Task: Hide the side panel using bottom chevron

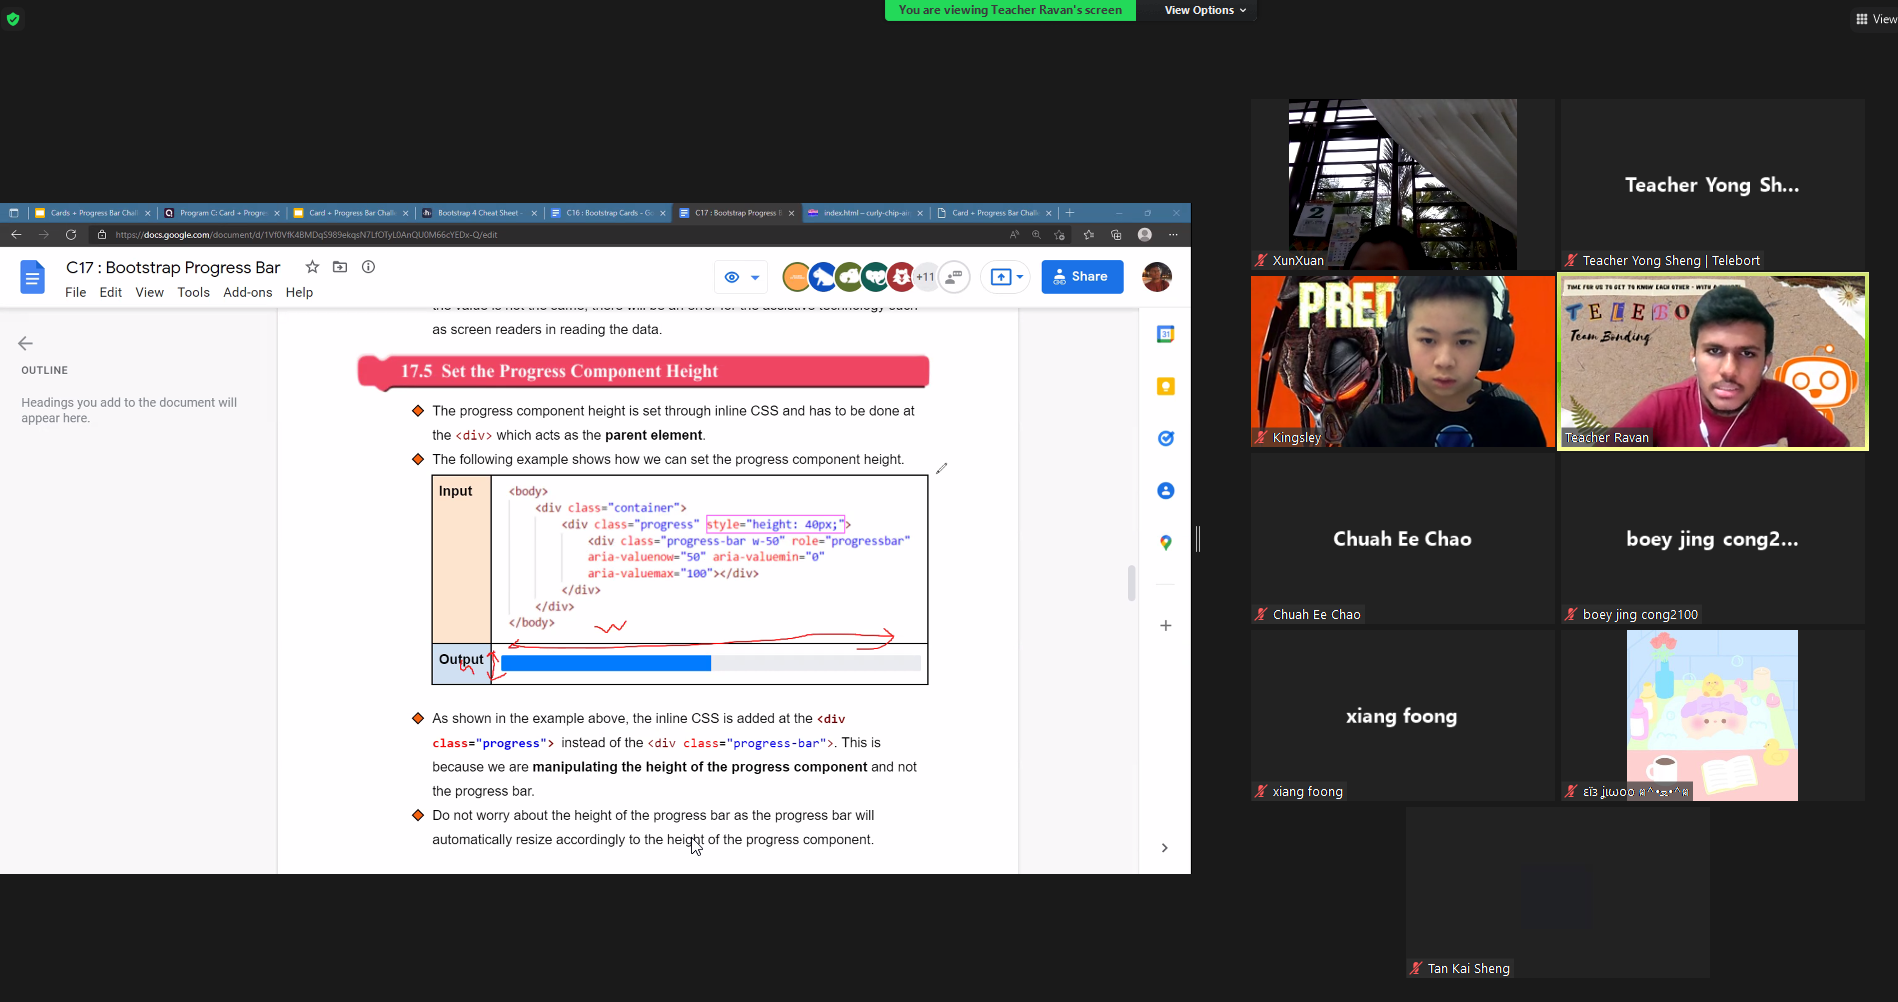Action: (x=1164, y=848)
